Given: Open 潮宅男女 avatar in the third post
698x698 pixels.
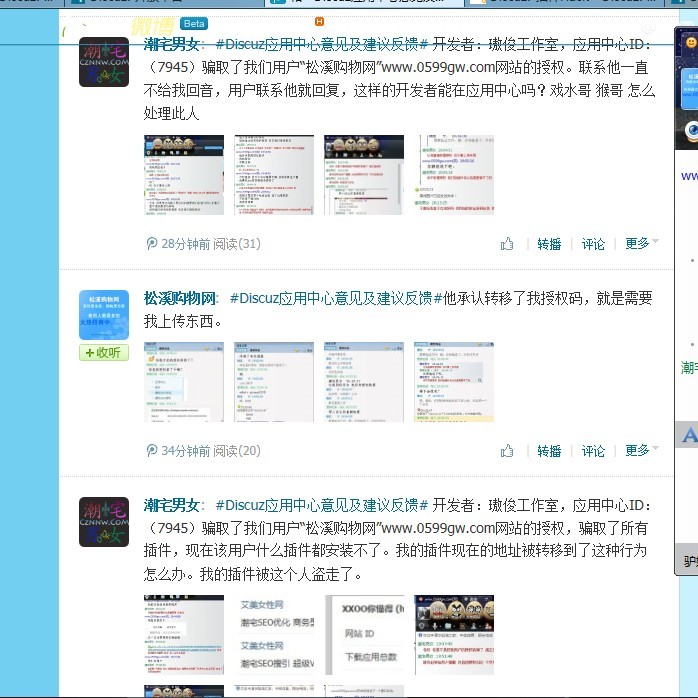Looking at the screenshot, I should tap(104, 522).
